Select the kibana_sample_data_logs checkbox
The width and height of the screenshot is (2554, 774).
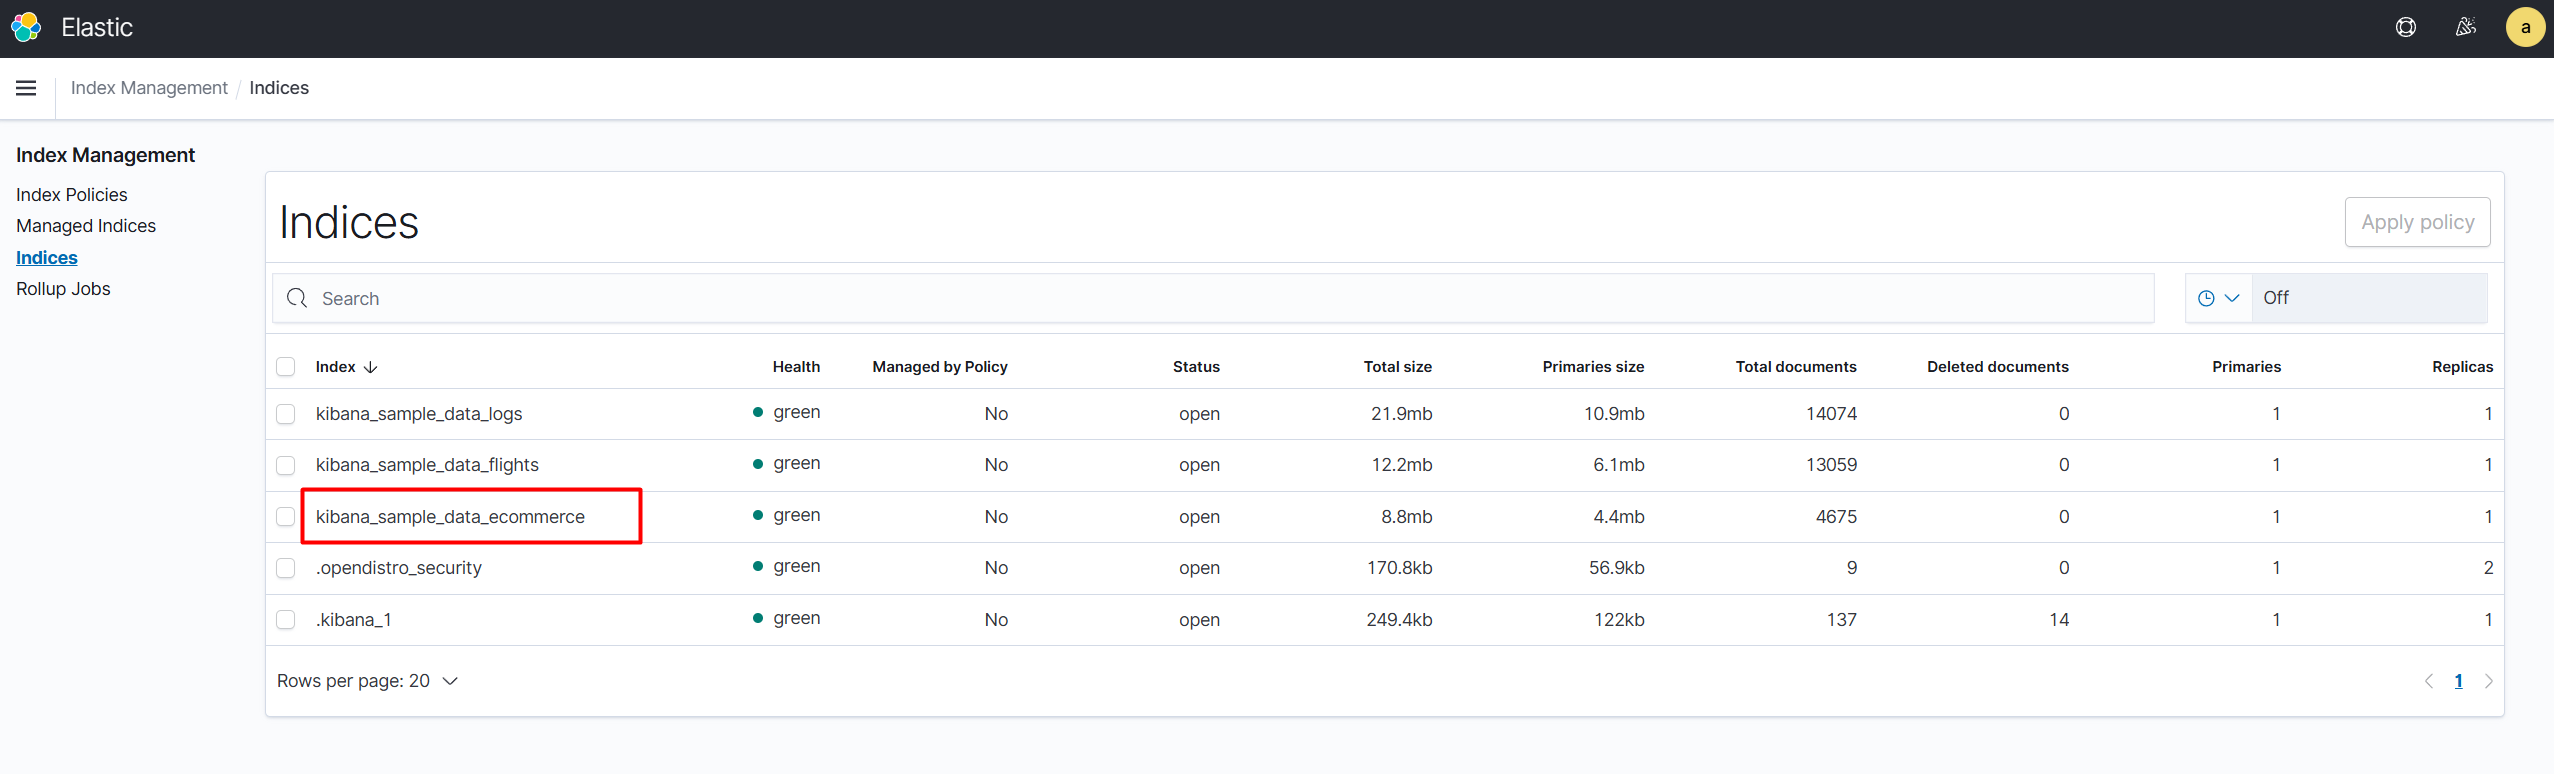286,414
